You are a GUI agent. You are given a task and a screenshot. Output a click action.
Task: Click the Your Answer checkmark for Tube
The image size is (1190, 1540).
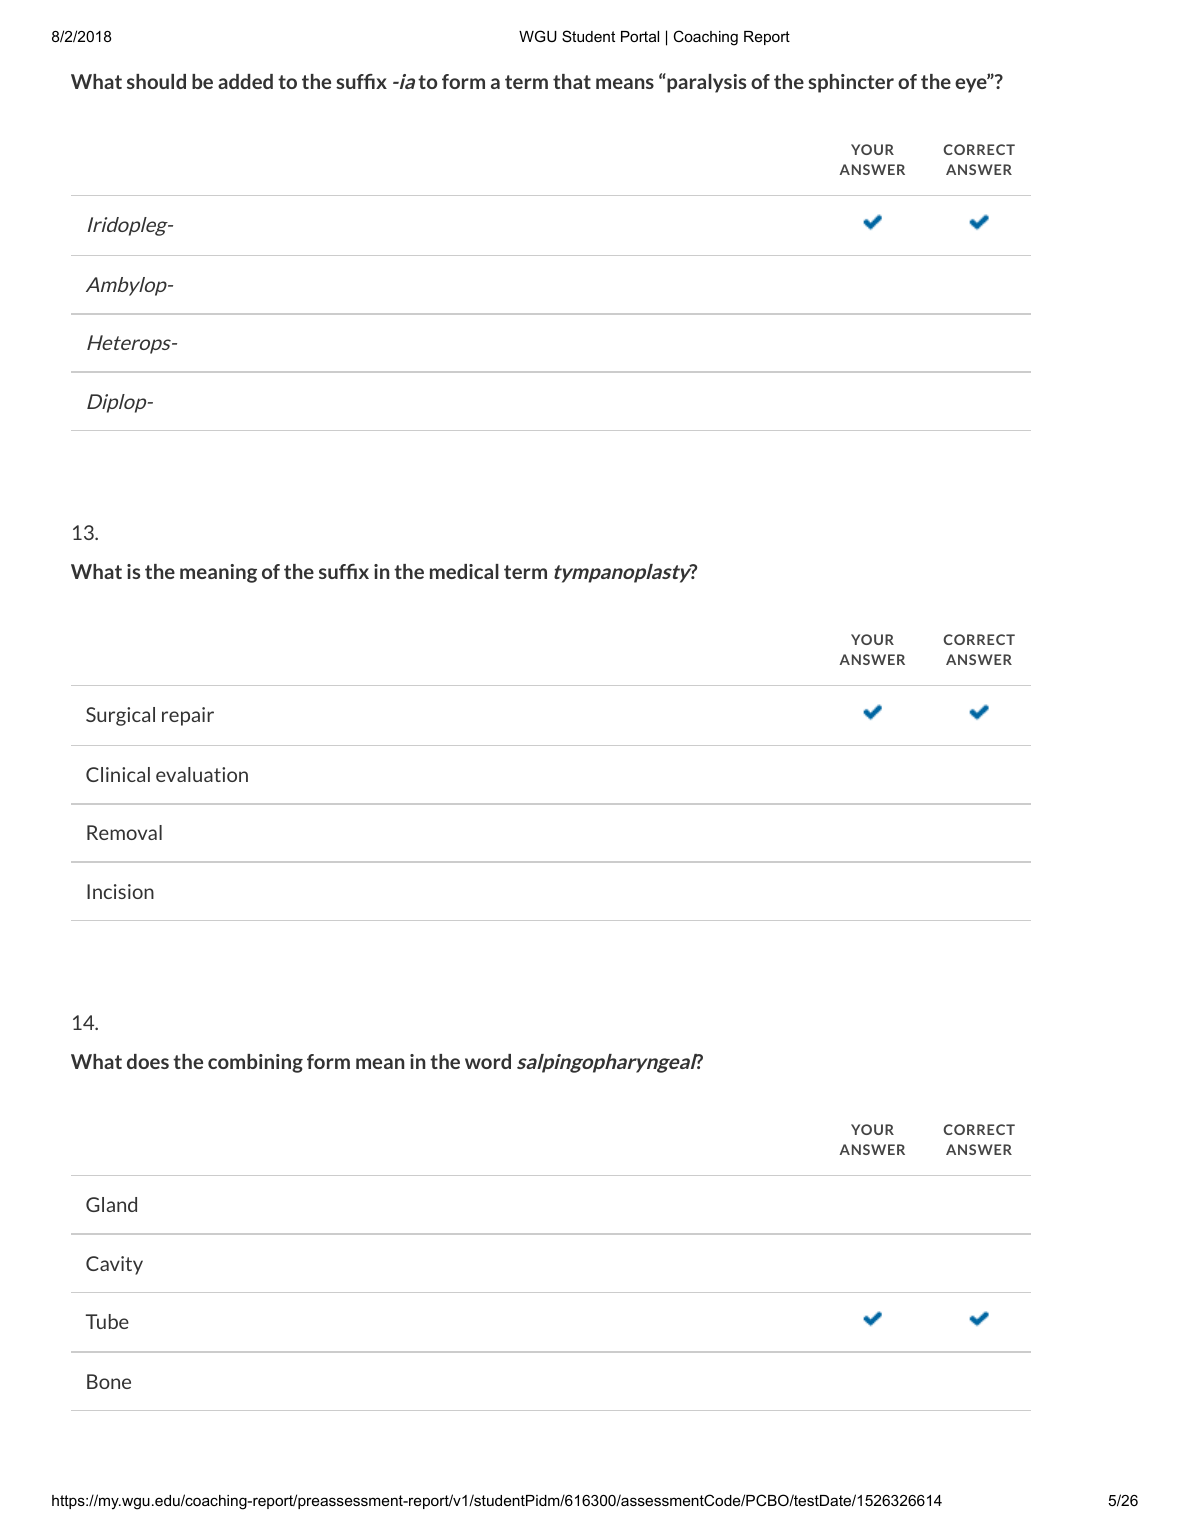click(x=872, y=1319)
